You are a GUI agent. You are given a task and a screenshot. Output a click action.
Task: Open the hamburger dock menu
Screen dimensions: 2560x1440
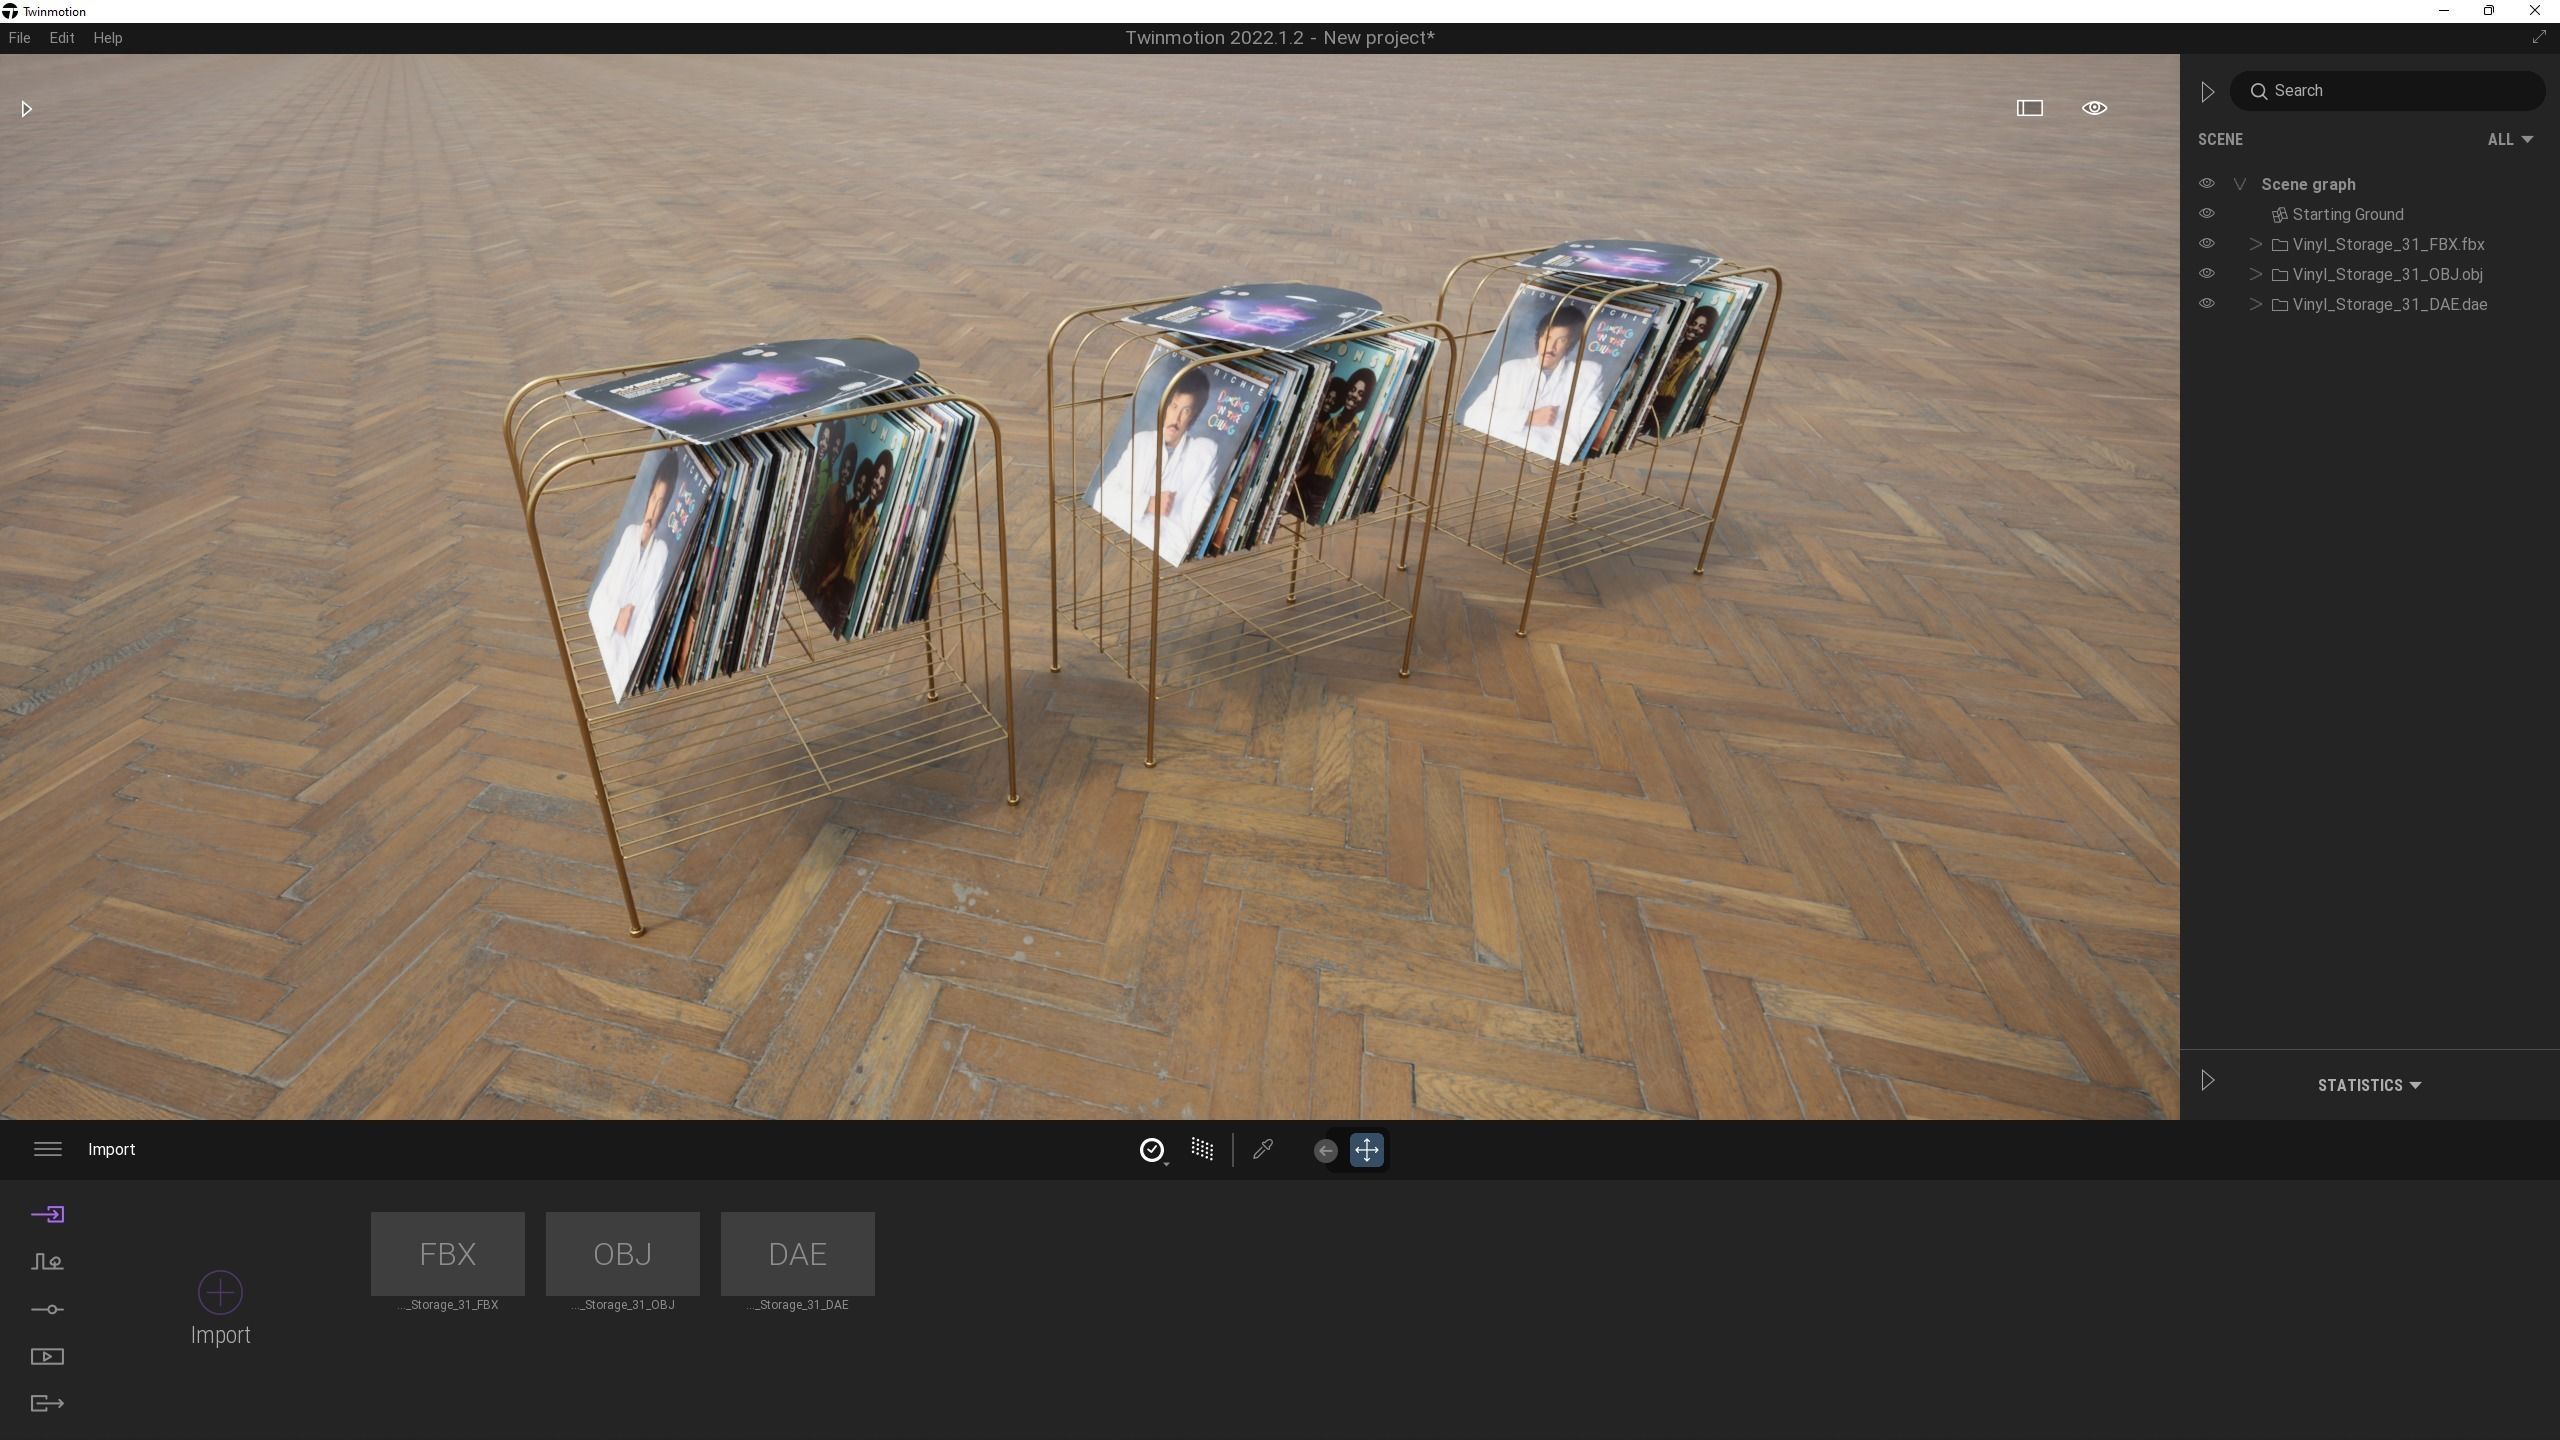[x=48, y=1150]
